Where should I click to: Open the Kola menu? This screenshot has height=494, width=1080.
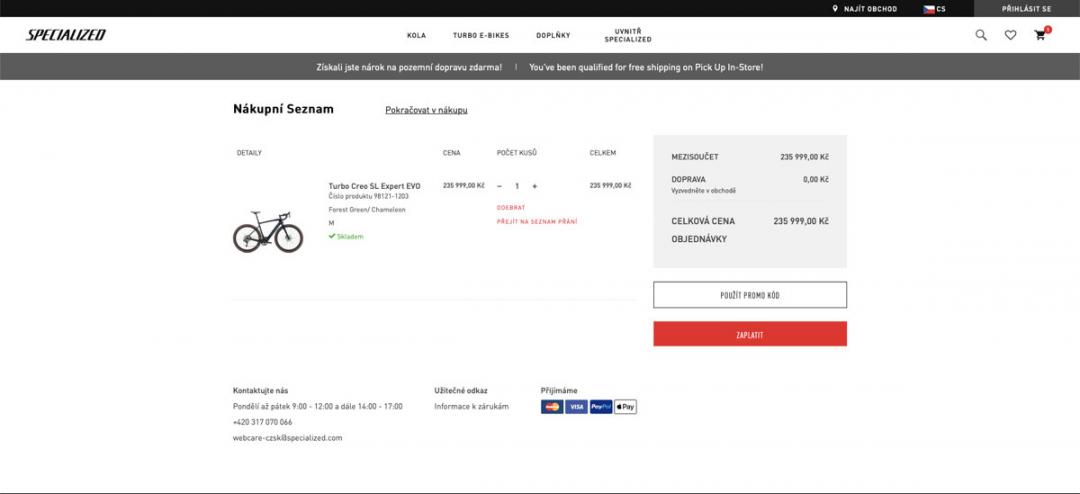[416, 35]
